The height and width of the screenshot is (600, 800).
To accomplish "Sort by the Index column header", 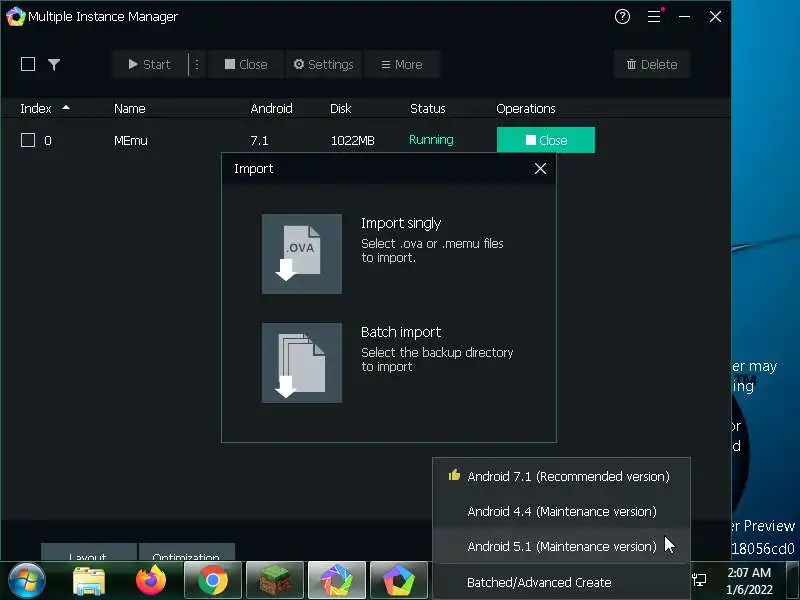I will [36, 109].
